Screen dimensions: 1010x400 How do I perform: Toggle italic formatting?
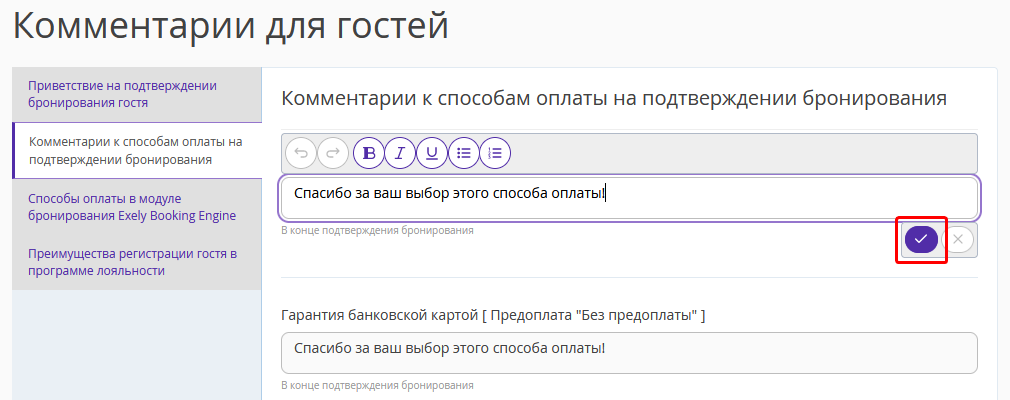click(x=401, y=153)
